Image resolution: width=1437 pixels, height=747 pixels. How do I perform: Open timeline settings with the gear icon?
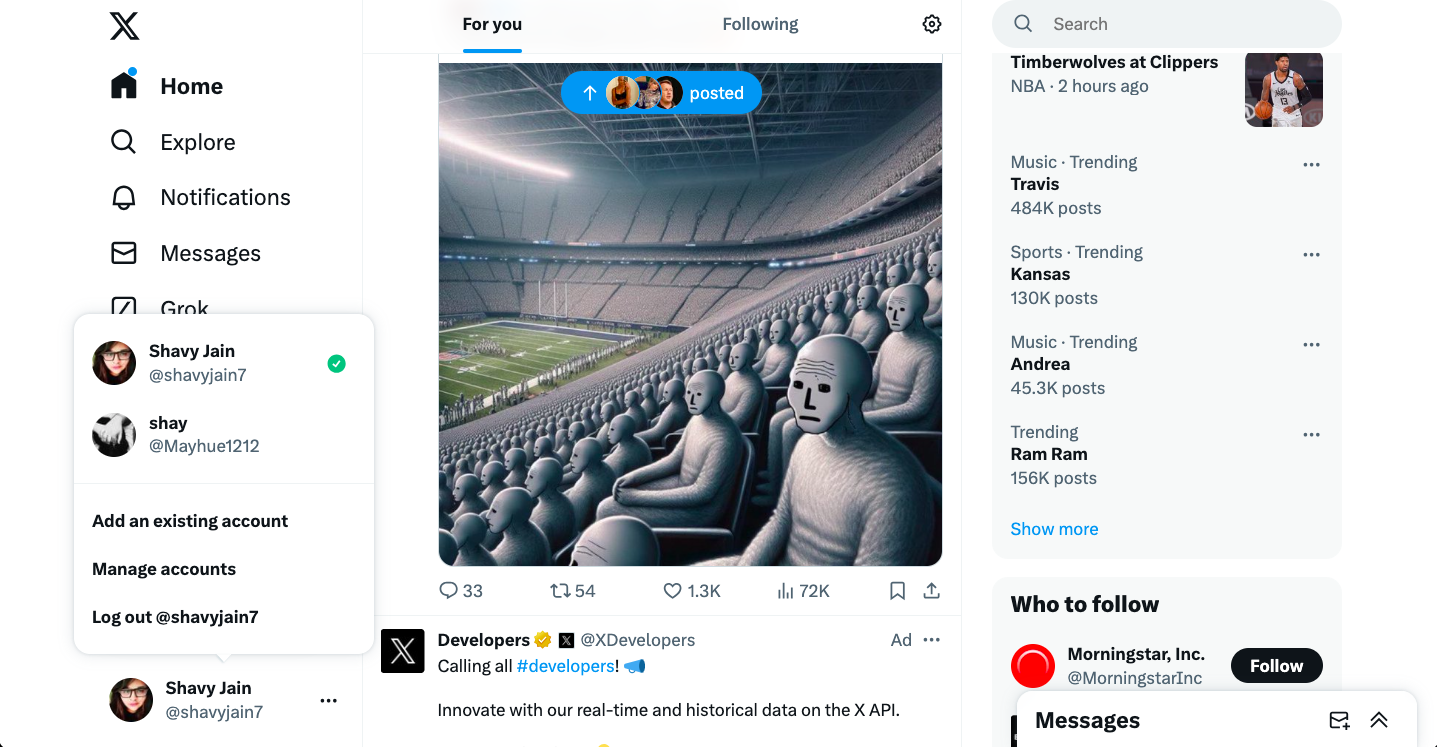tap(931, 23)
